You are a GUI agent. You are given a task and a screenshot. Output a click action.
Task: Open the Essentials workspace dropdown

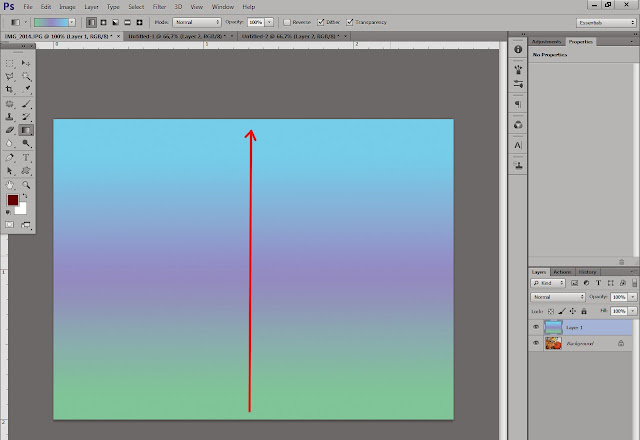coord(606,22)
